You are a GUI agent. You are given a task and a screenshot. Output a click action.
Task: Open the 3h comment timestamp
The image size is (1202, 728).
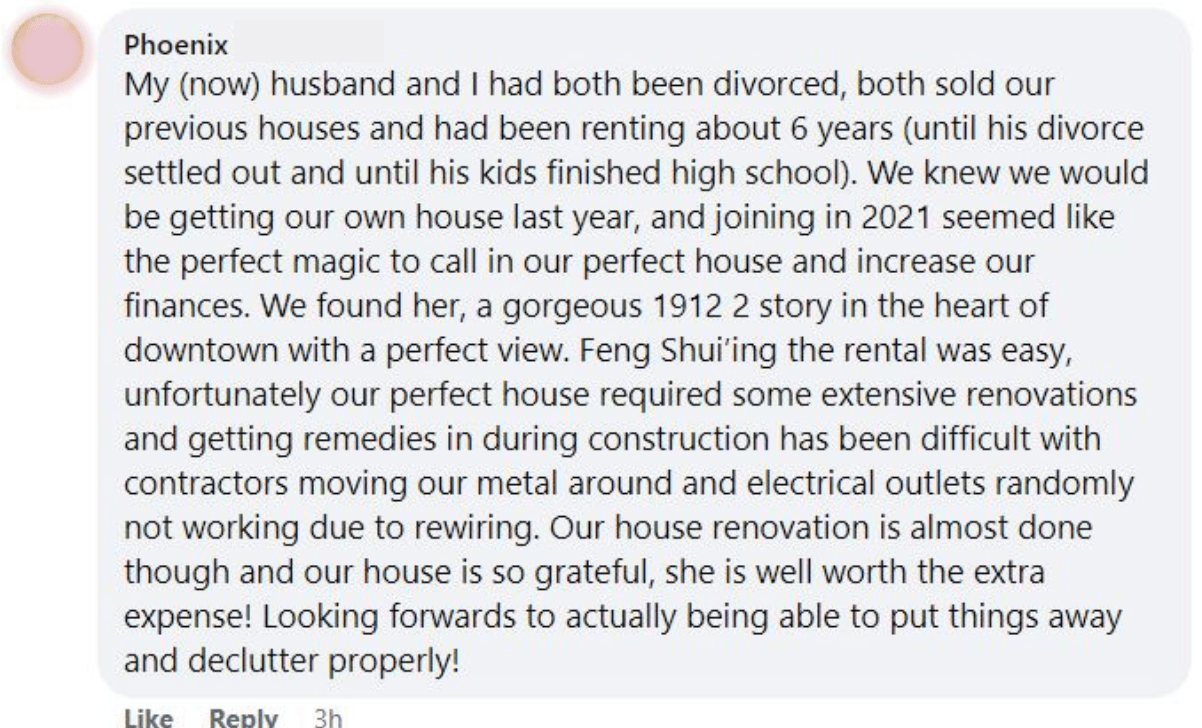point(327,717)
